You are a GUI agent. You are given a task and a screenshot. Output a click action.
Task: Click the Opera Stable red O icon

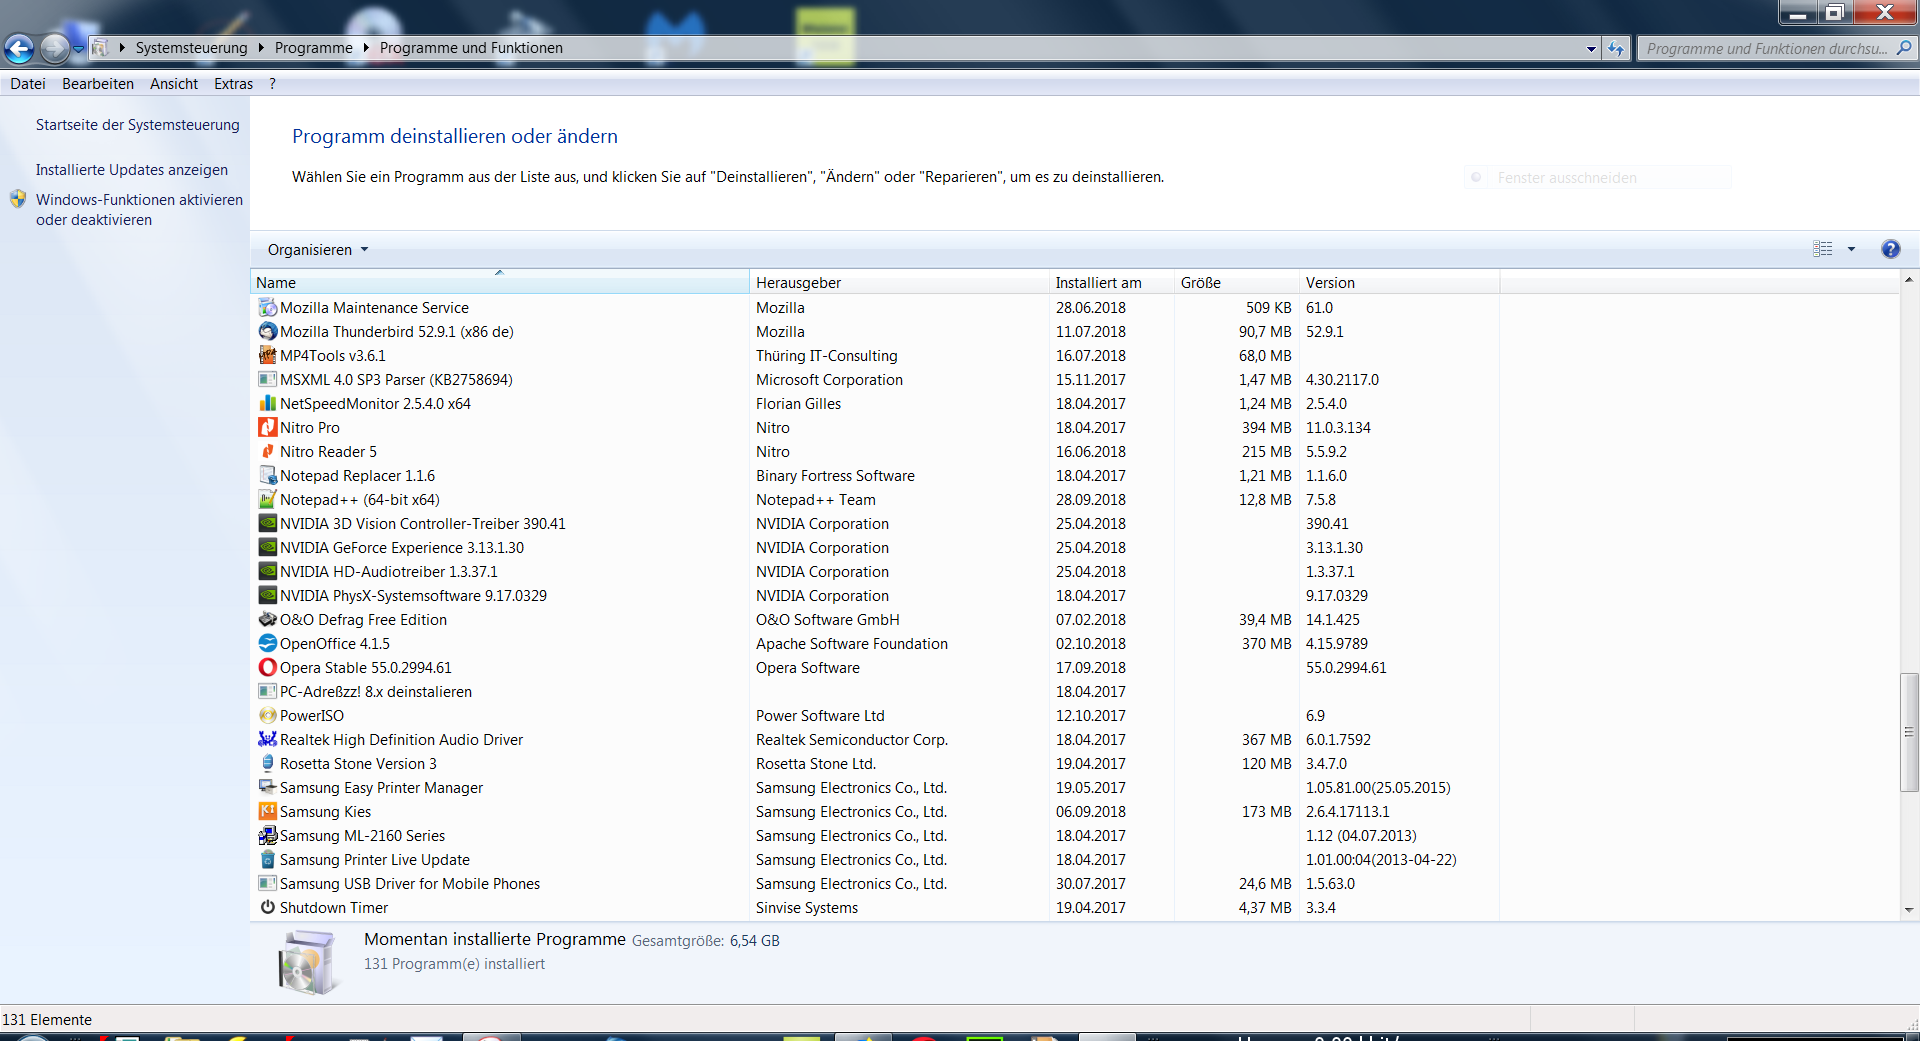point(267,667)
